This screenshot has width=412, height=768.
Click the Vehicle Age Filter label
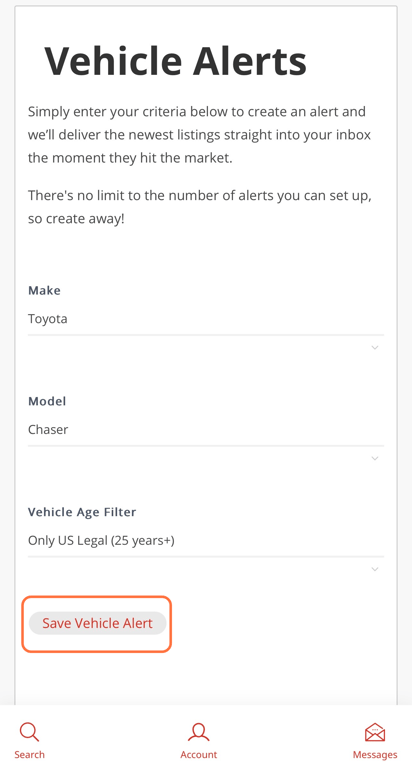coord(82,512)
